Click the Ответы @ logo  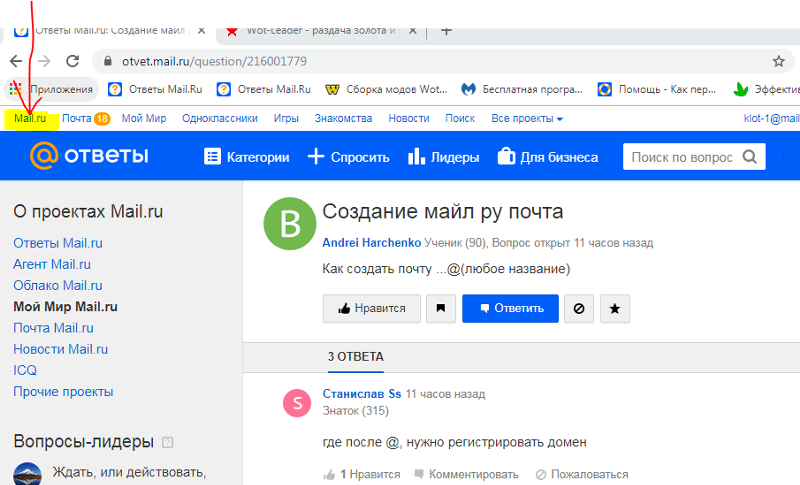pos(89,156)
